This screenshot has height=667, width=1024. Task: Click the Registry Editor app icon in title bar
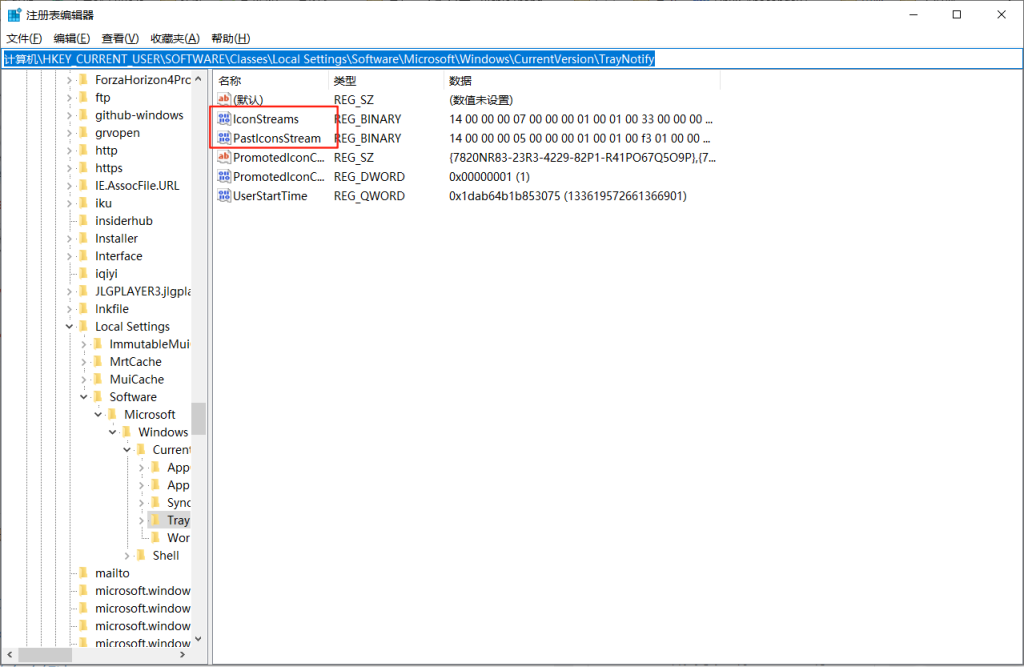[15, 14]
